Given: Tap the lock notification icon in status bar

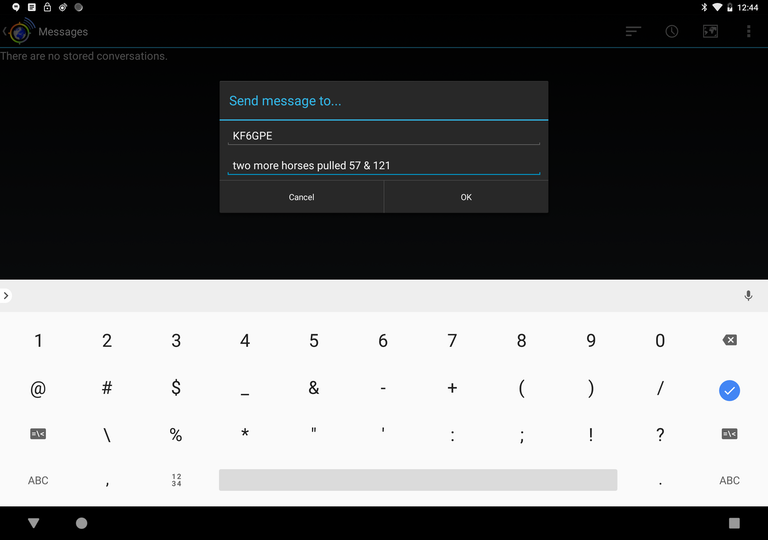Looking at the screenshot, I should [47, 7].
